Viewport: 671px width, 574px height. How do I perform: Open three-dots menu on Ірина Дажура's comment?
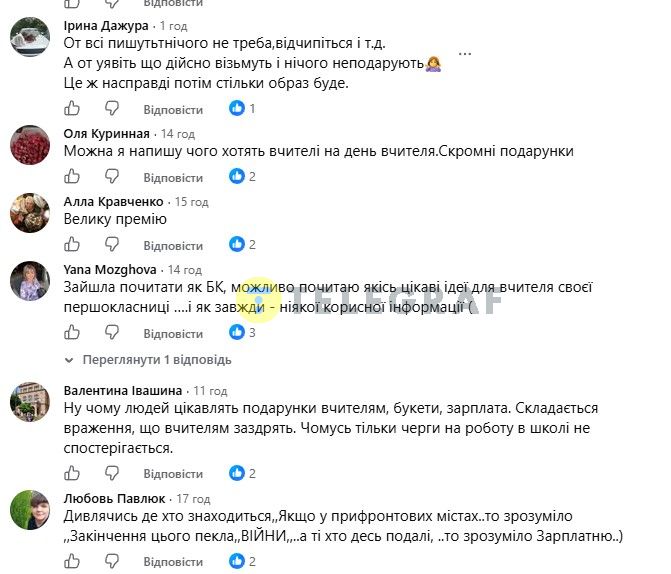pos(465,54)
